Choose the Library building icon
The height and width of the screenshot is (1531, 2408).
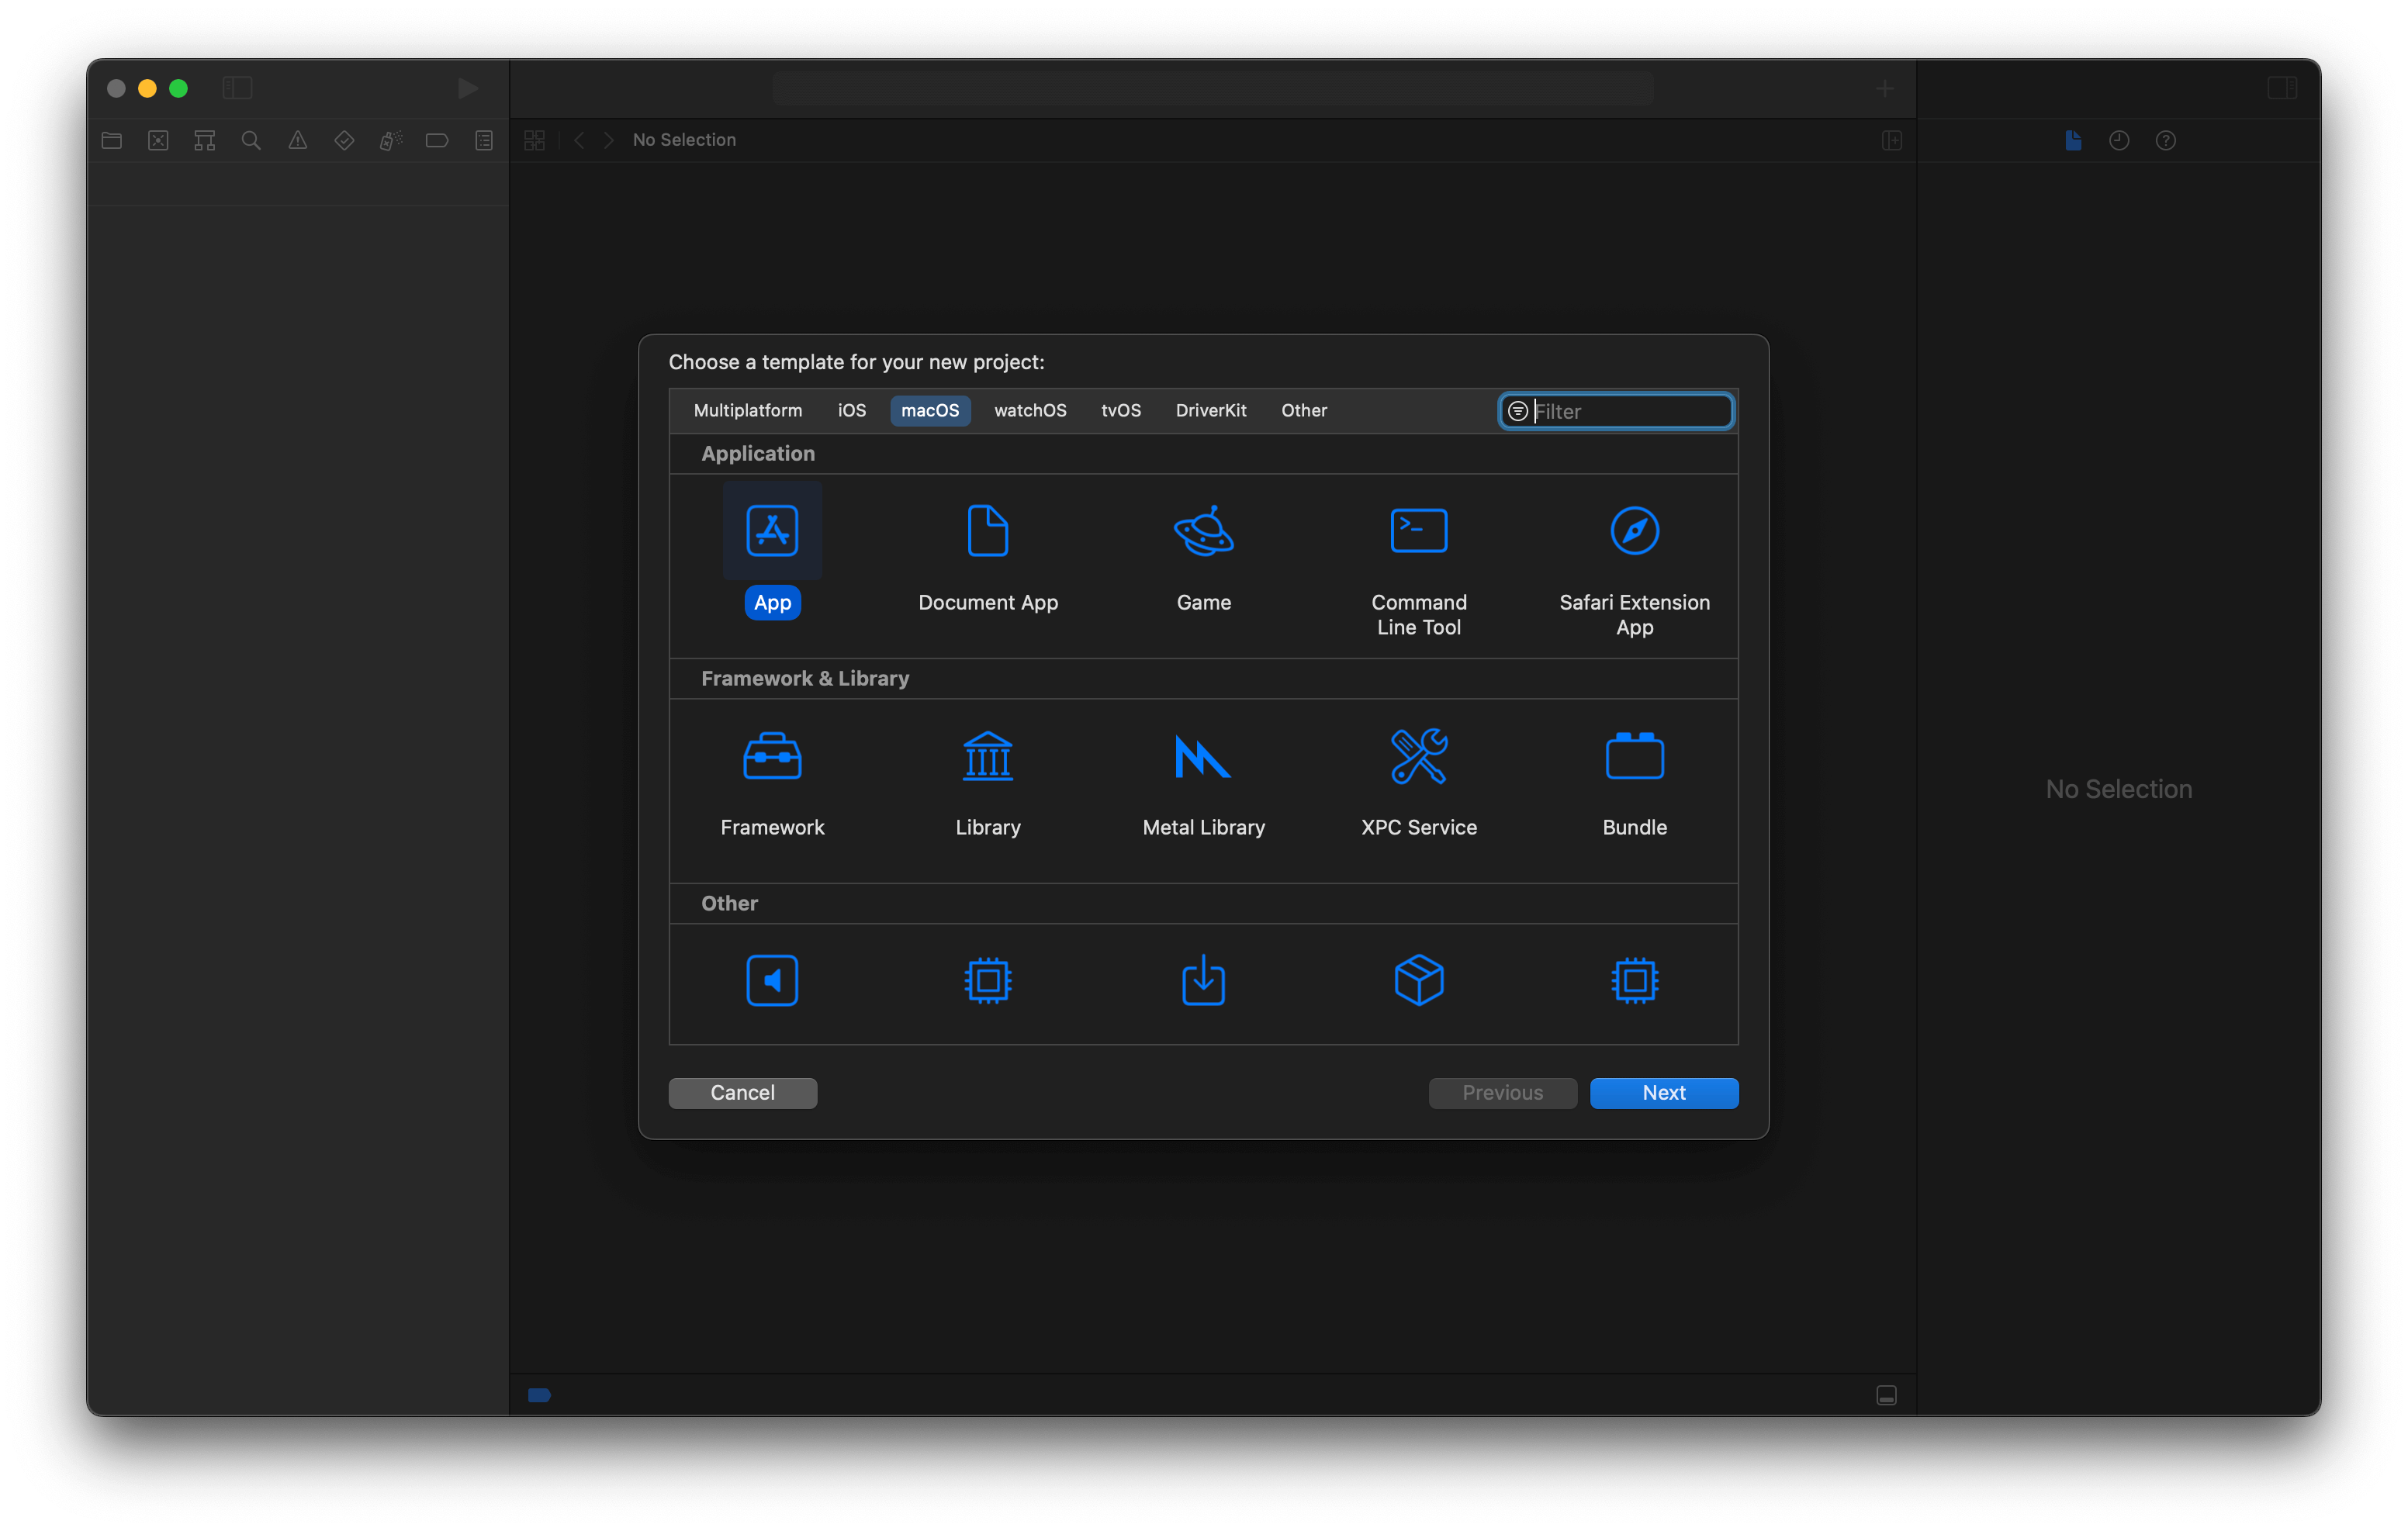[x=987, y=755]
